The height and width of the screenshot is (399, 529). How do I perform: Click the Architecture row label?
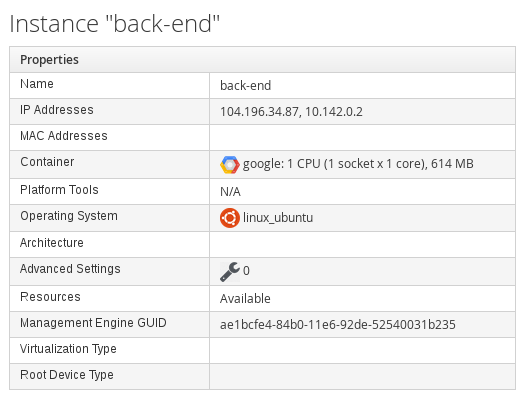(52, 243)
